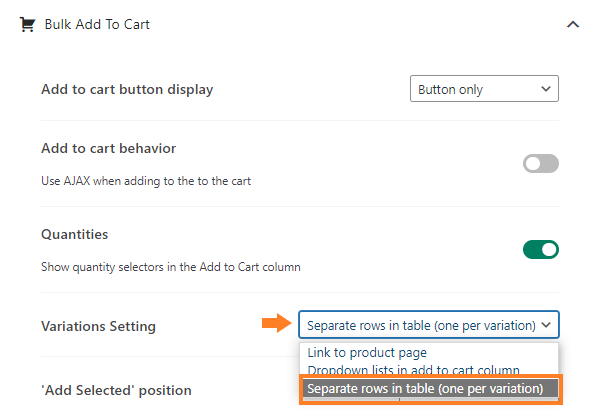Click the Quantities setting label

click(75, 234)
